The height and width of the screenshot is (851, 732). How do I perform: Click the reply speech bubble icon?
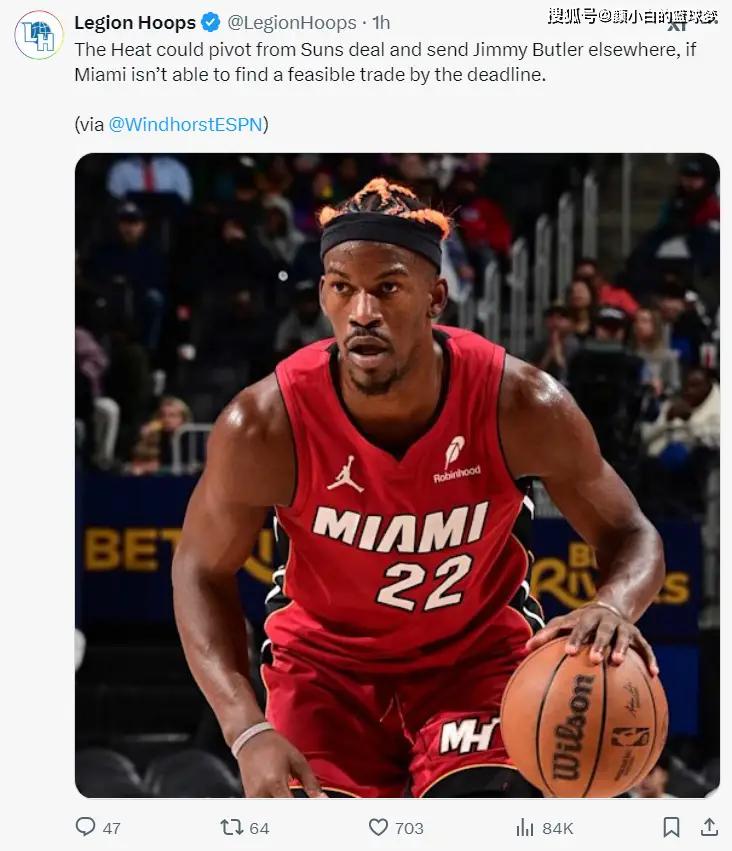(85, 827)
